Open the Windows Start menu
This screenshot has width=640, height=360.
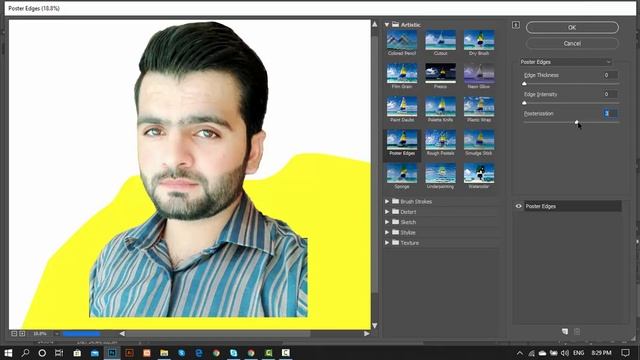click(x=8, y=353)
